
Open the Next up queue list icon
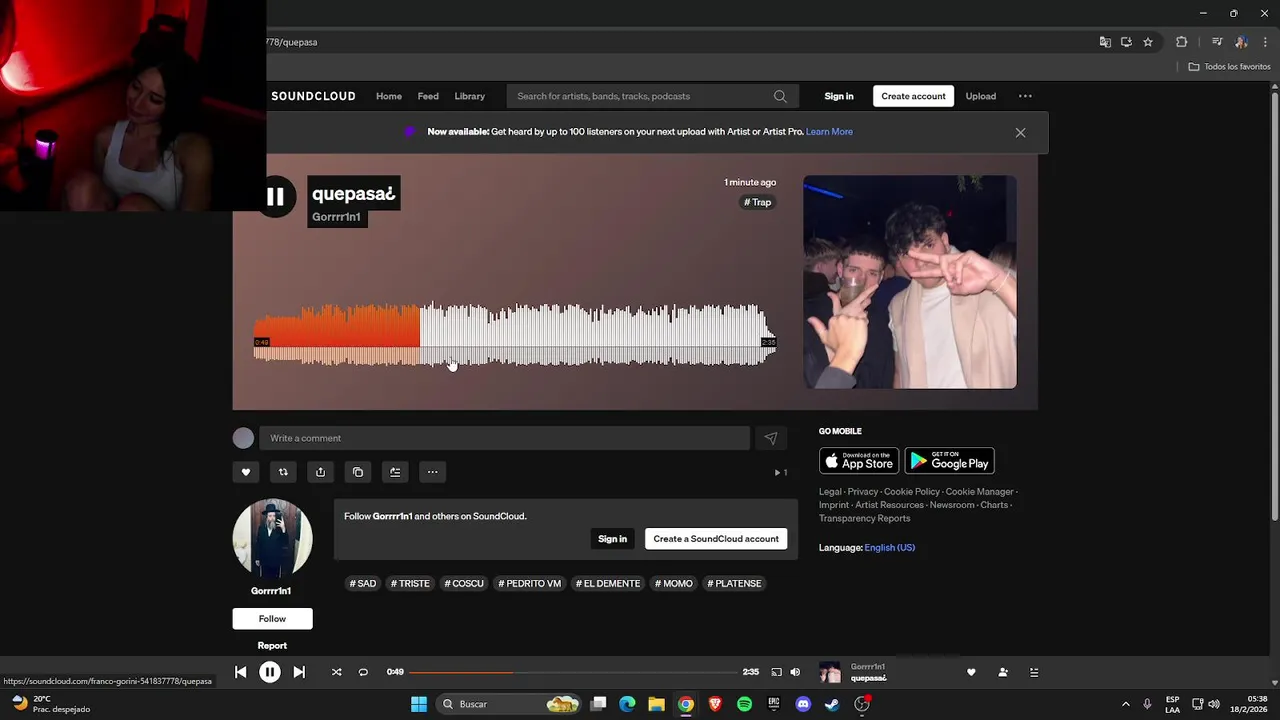tap(1034, 673)
